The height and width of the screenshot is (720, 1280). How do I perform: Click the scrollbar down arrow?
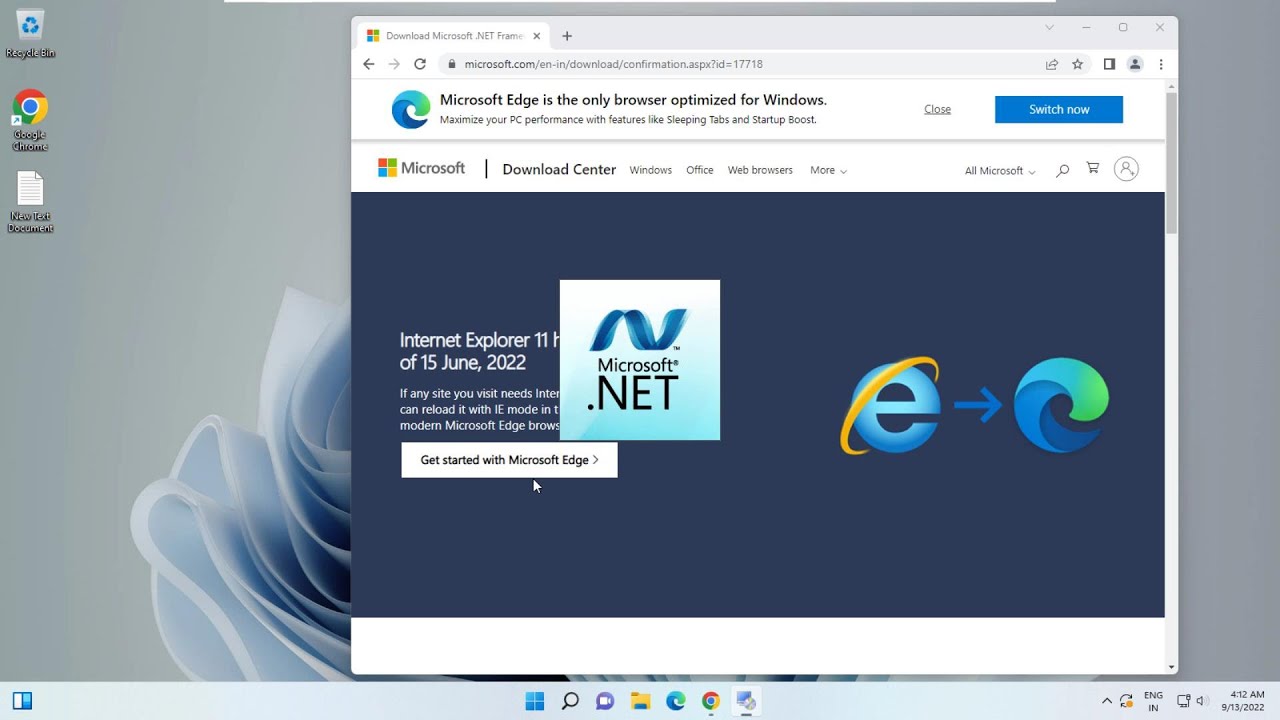tap(1172, 667)
